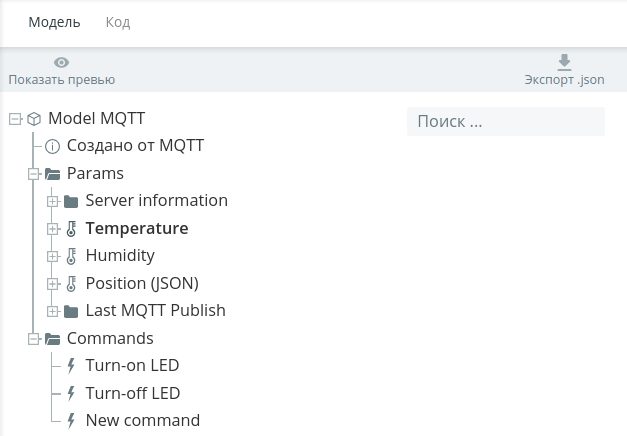Image resolution: width=627 pixels, height=436 pixels.
Task: Open the Модель tab
Action: pos(54,22)
